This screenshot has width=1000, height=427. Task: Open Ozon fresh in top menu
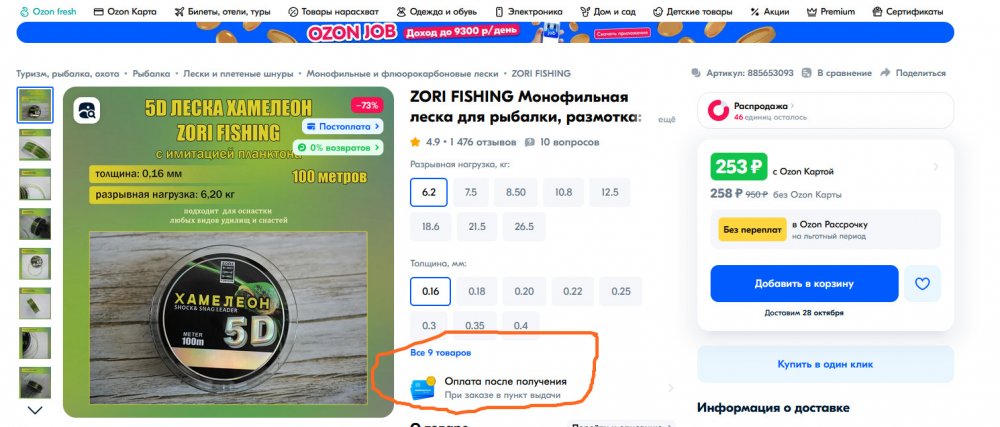point(48,11)
